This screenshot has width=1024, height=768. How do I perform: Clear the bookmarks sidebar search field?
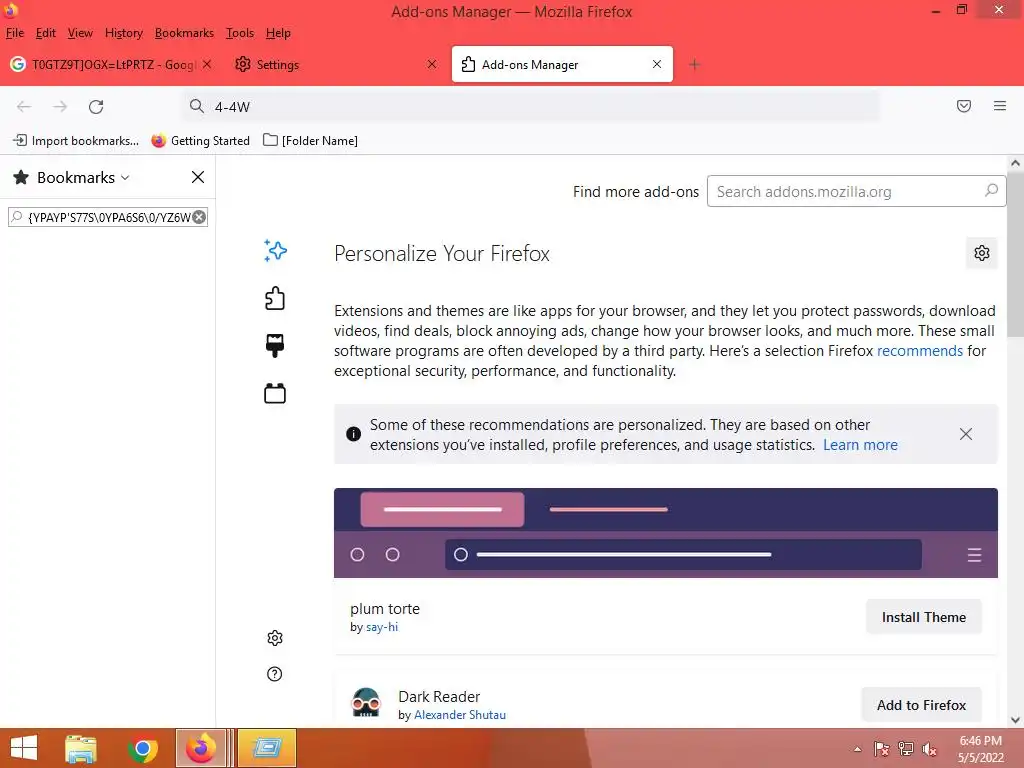coord(199,217)
